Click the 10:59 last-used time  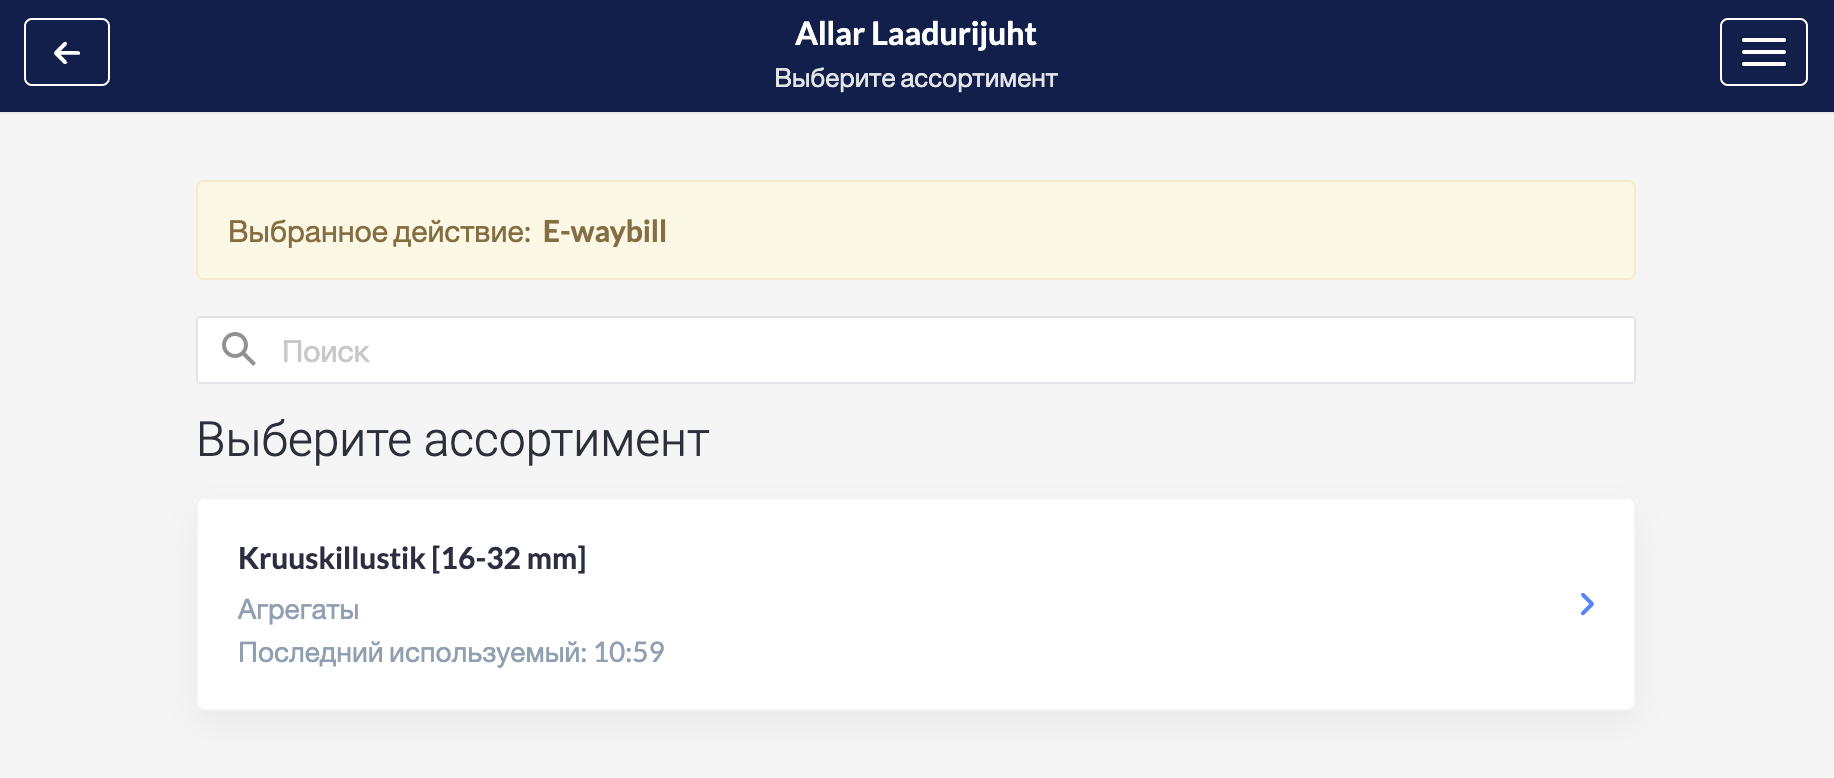pyautogui.click(x=629, y=652)
